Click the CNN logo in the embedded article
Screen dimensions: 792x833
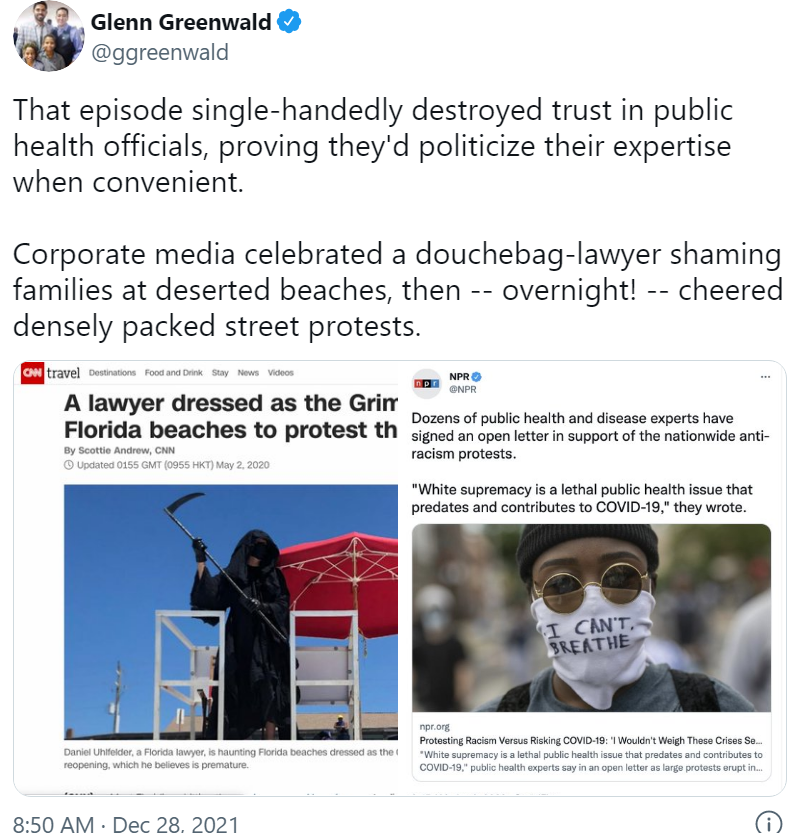click(32, 372)
